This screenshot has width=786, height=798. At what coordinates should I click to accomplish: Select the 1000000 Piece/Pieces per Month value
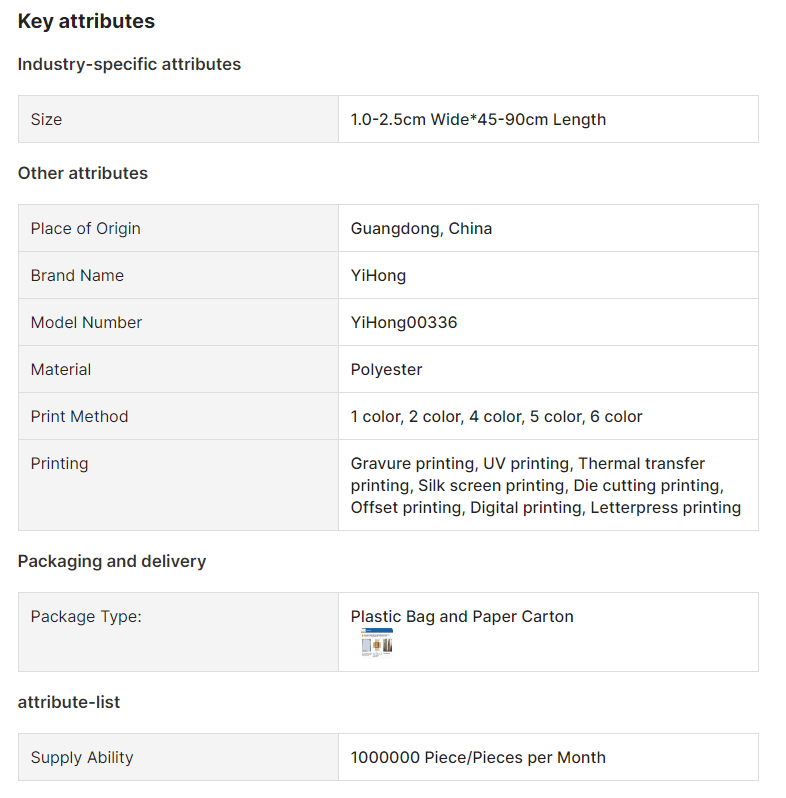(478, 757)
